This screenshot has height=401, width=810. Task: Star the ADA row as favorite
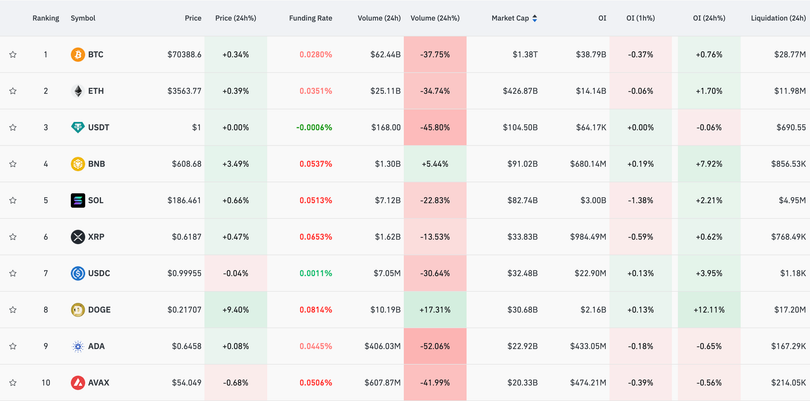[x=13, y=347]
